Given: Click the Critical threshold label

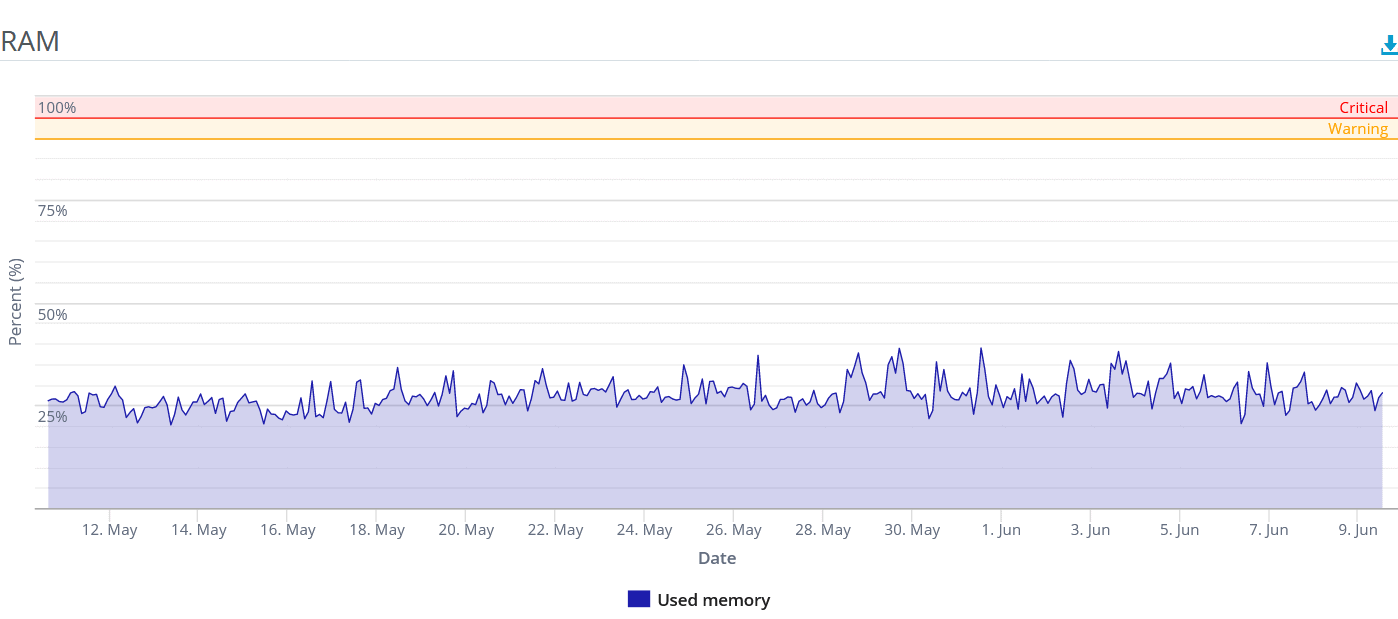Looking at the screenshot, I should (x=1364, y=108).
